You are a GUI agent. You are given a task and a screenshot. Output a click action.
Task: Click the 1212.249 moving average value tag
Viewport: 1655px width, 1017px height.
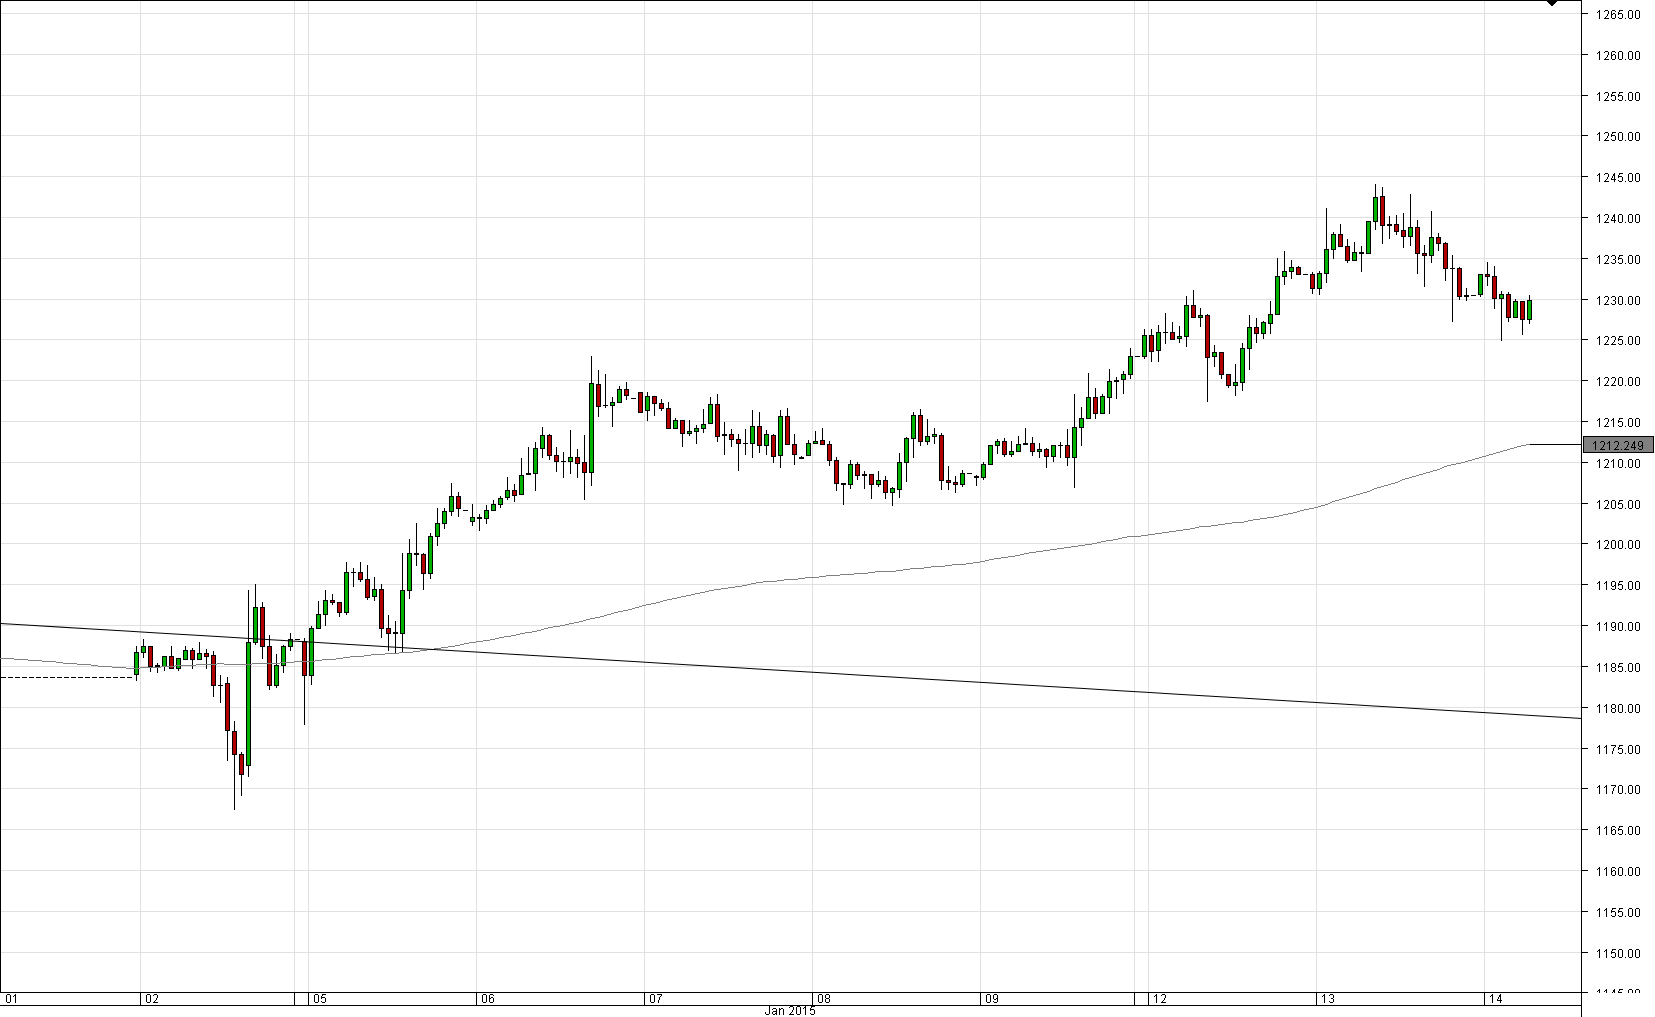[x=1618, y=445]
